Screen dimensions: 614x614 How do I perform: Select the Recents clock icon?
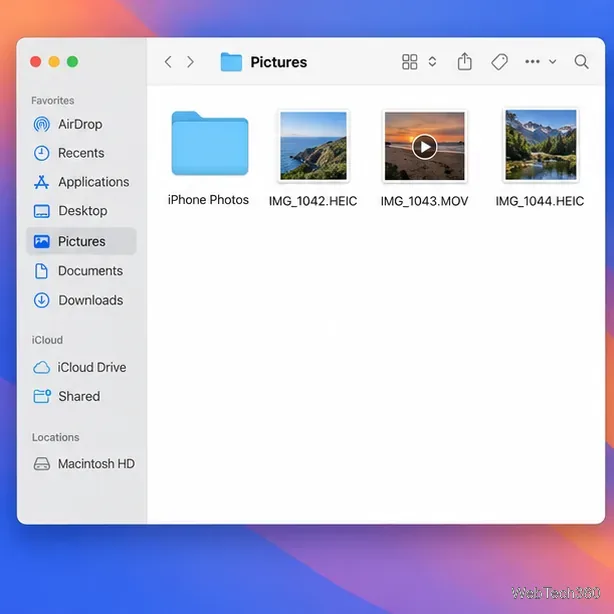tap(42, 153)
